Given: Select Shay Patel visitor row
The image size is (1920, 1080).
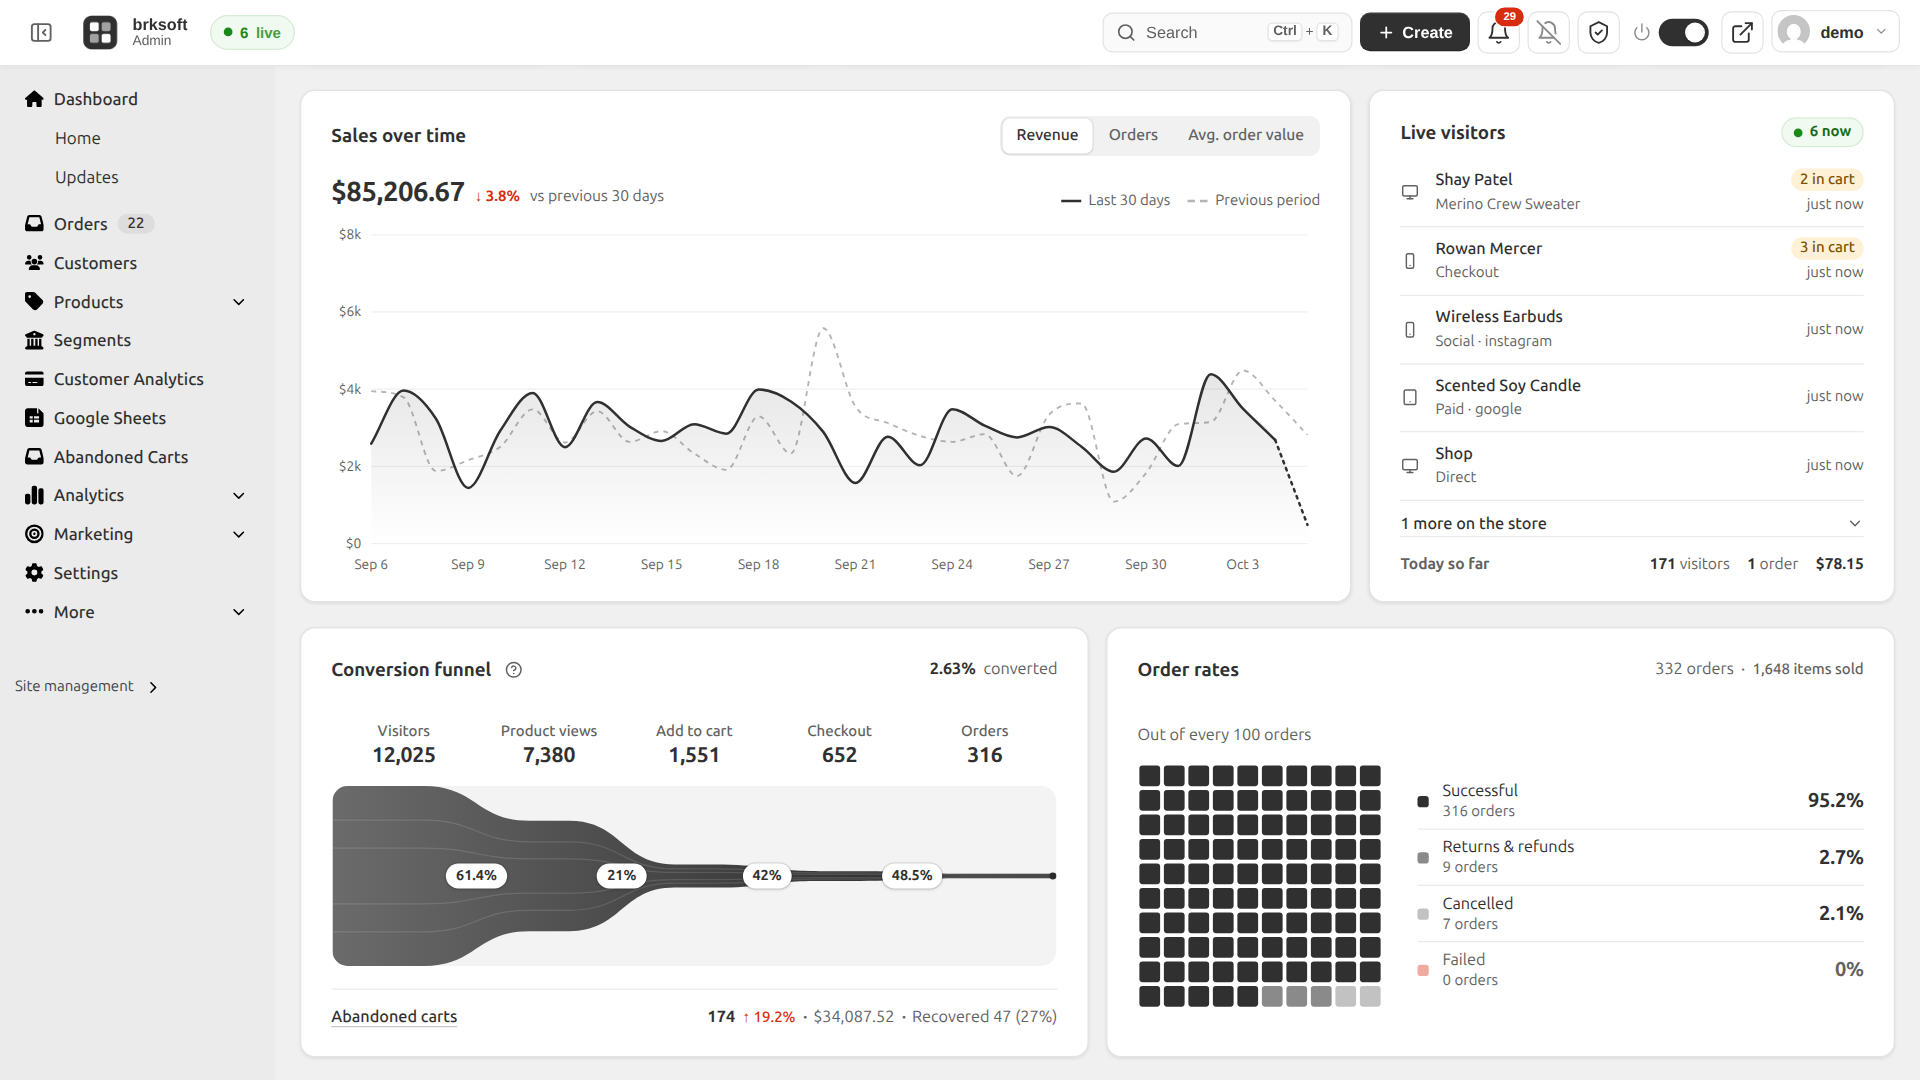Looking at the screenshot, I should click(x=1631, y=192).
